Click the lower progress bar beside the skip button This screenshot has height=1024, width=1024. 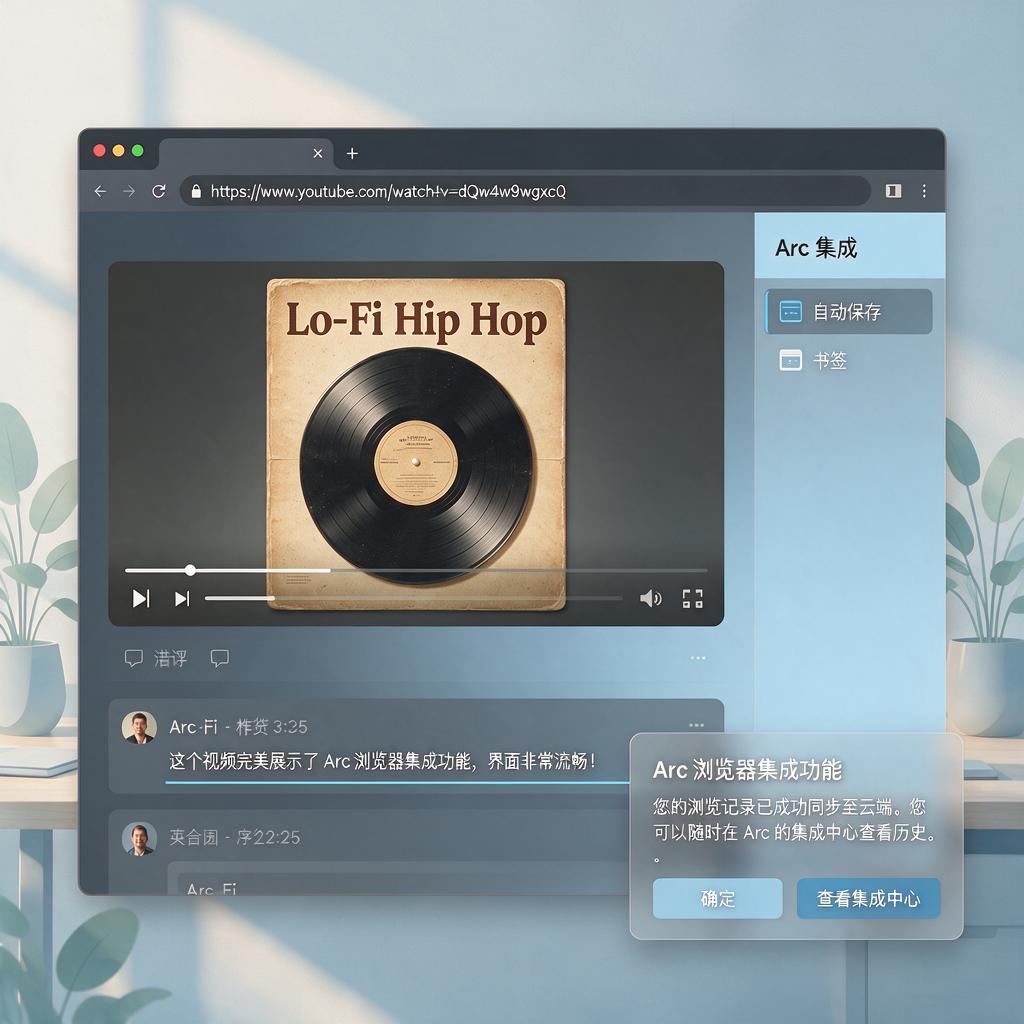pos(413,598)
